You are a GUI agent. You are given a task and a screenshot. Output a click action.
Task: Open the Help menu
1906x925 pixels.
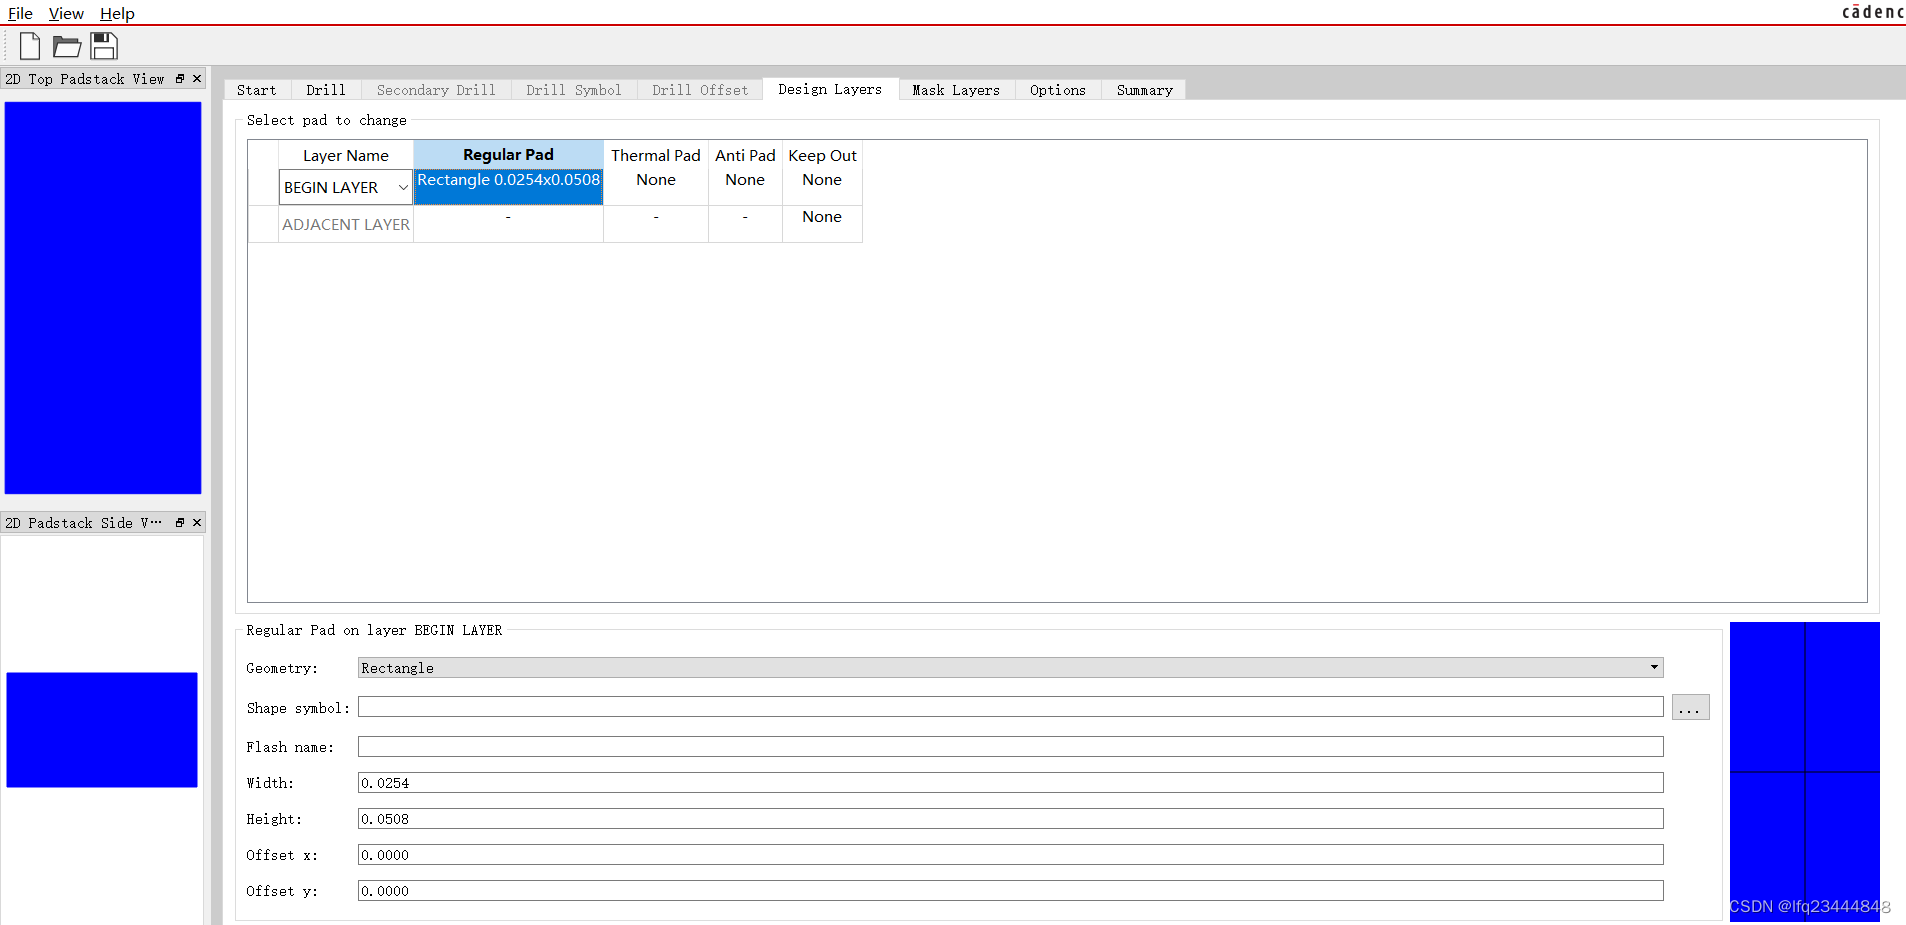tap(117, 13)
